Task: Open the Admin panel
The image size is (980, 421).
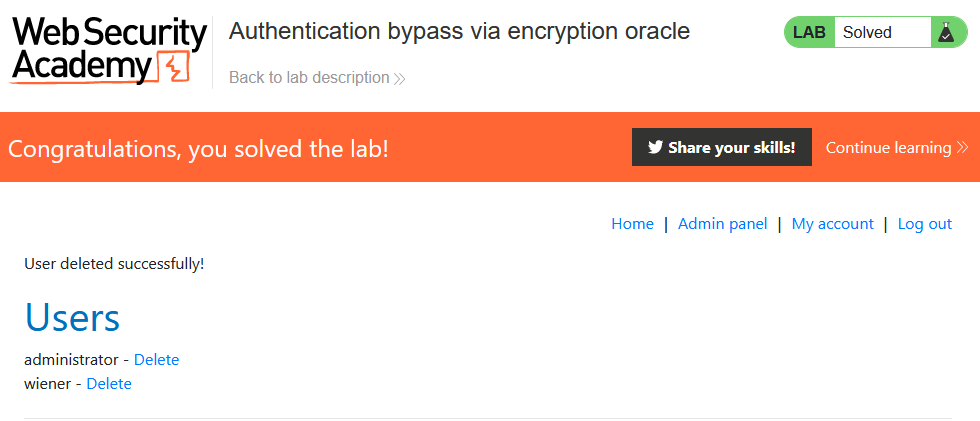Action: point(722,224)
